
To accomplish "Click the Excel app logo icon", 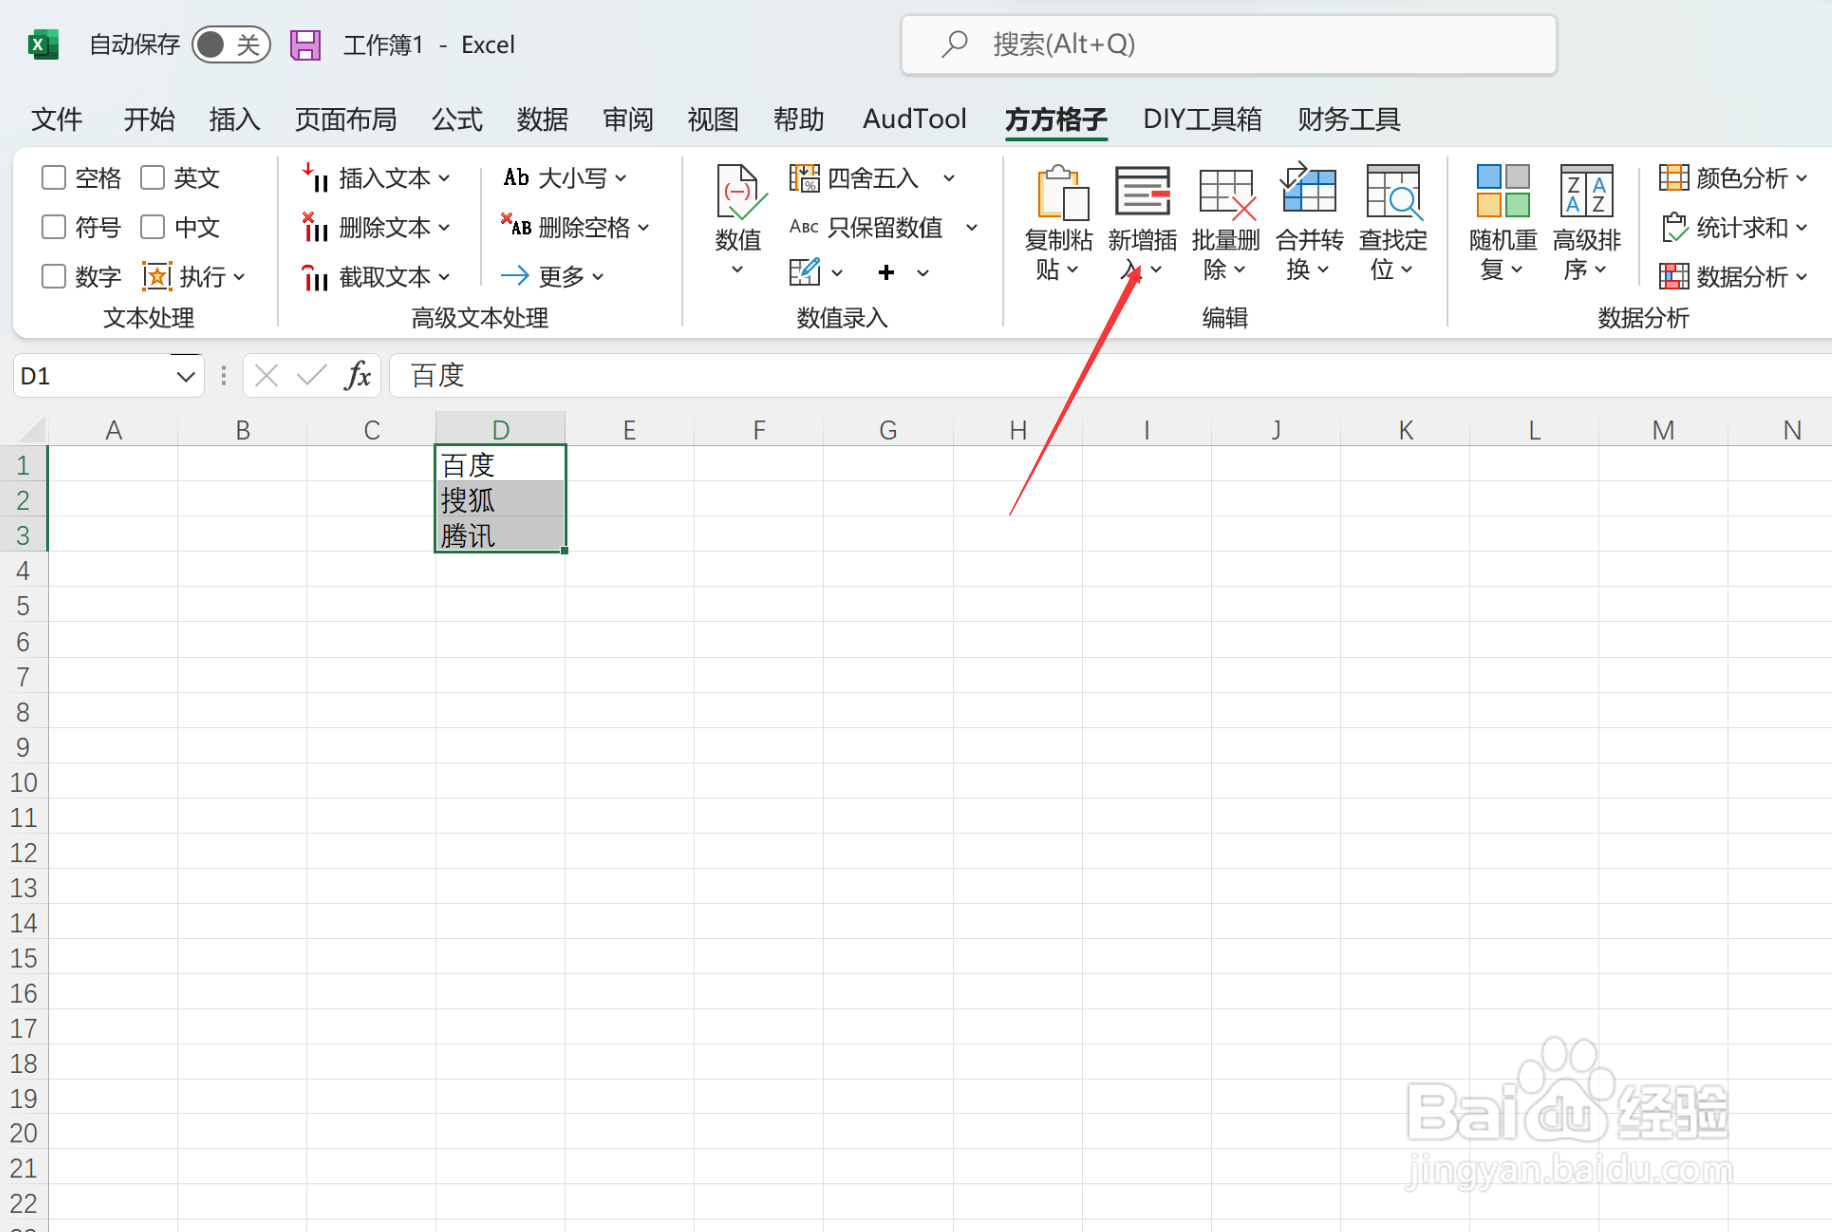I will [x=42, y=45].
